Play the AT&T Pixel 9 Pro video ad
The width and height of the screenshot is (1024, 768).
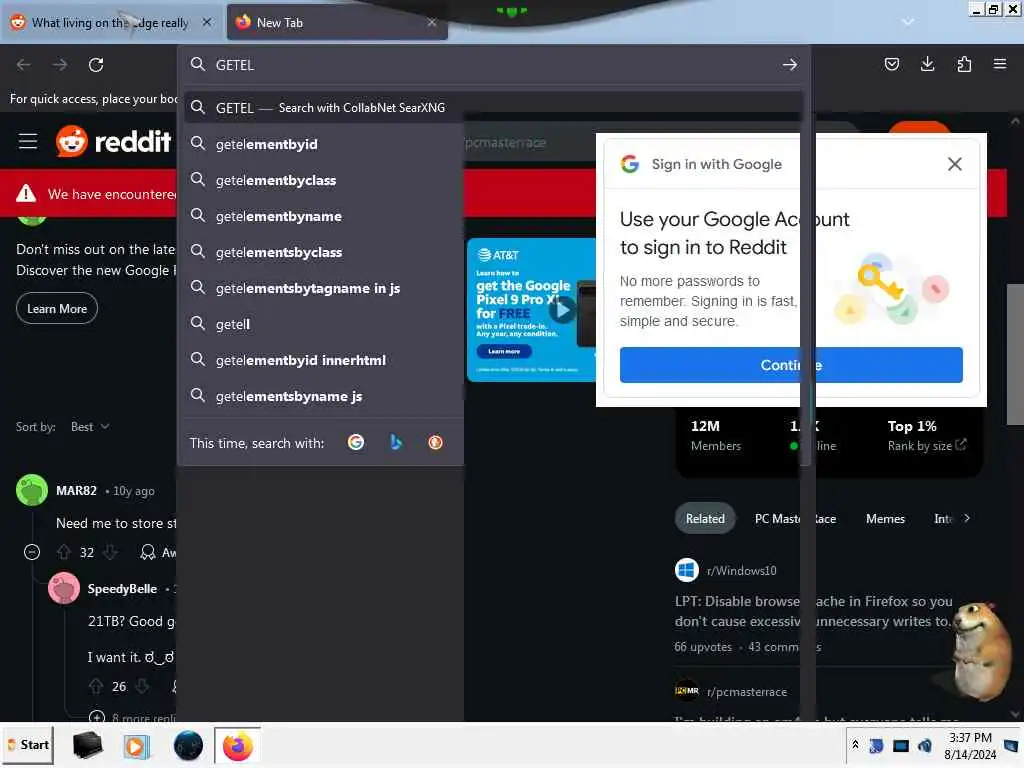tap(562, 310)
